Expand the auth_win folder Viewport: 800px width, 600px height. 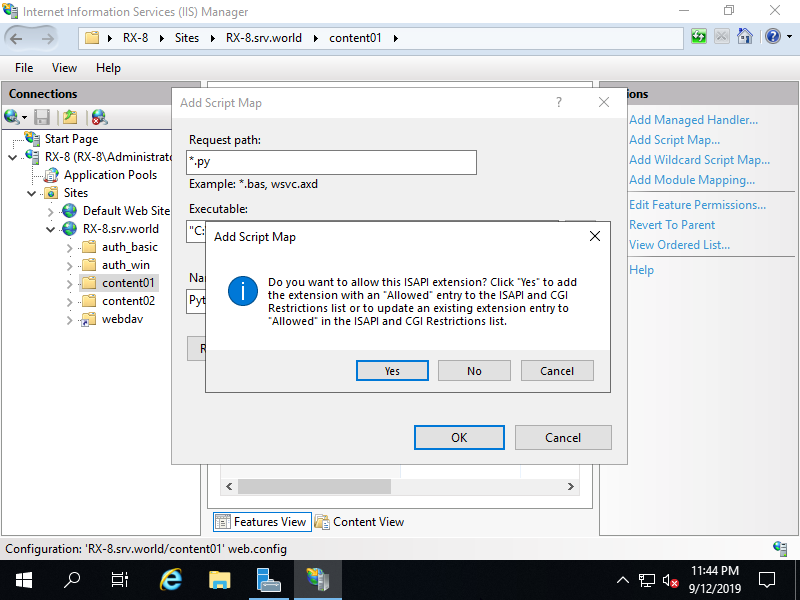coord(69,265)
